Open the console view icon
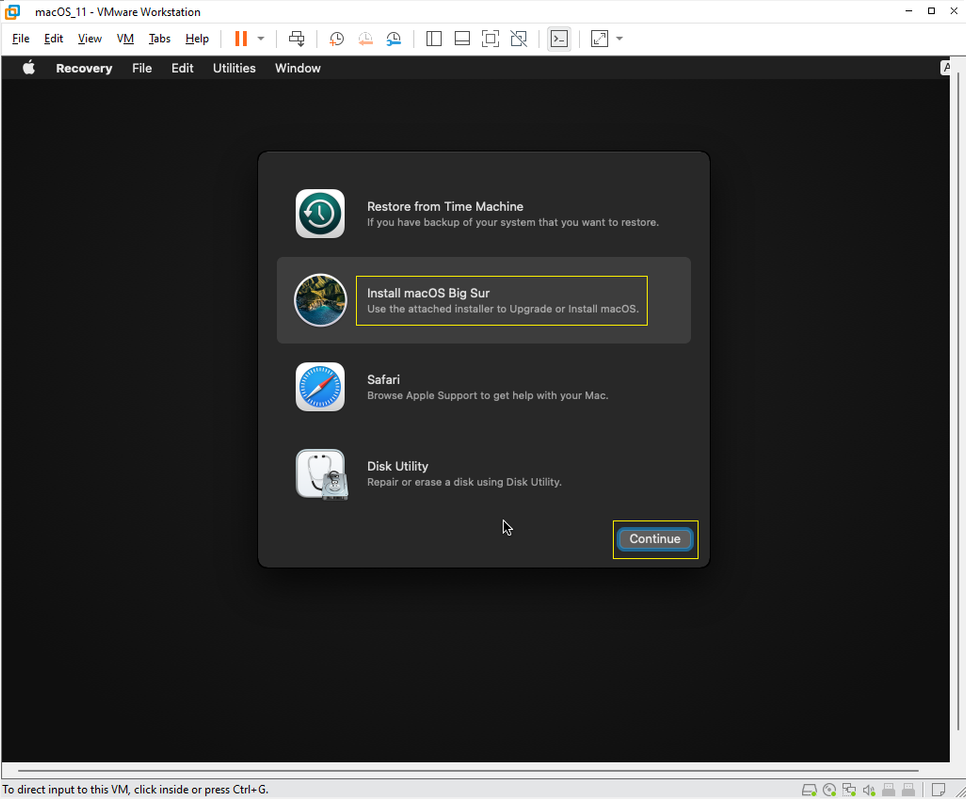 point(559,39)
